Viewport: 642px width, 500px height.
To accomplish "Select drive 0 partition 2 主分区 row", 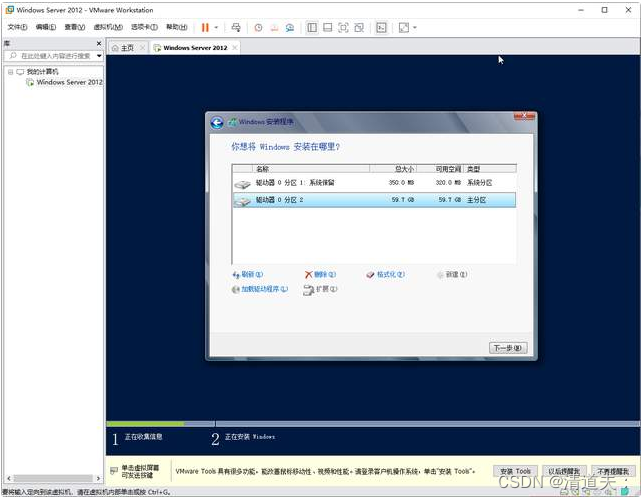I will click(374, 200).
